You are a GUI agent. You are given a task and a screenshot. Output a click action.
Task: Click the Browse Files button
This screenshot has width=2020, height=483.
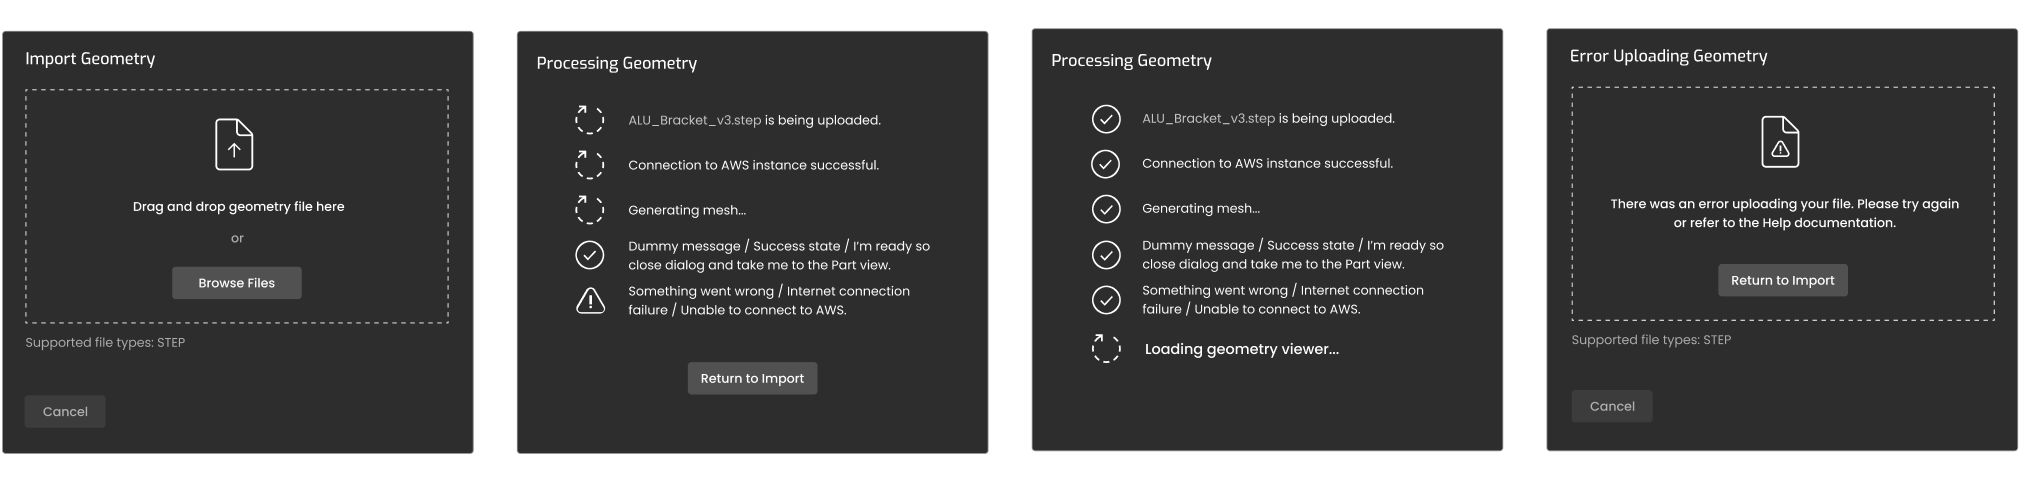(x=236, y=283)
